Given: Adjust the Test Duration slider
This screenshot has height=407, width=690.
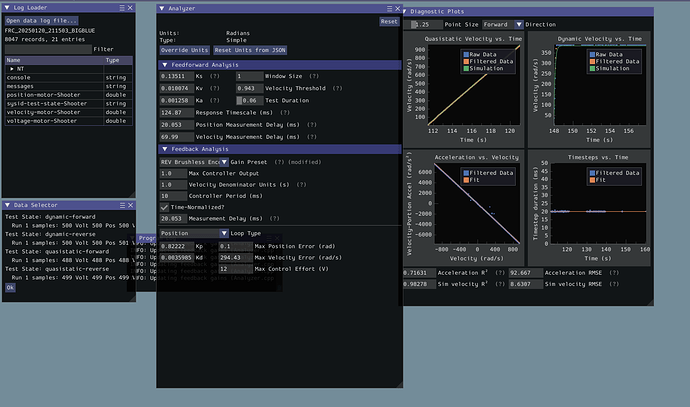Looking at the screenshot, I should [250, 101].
